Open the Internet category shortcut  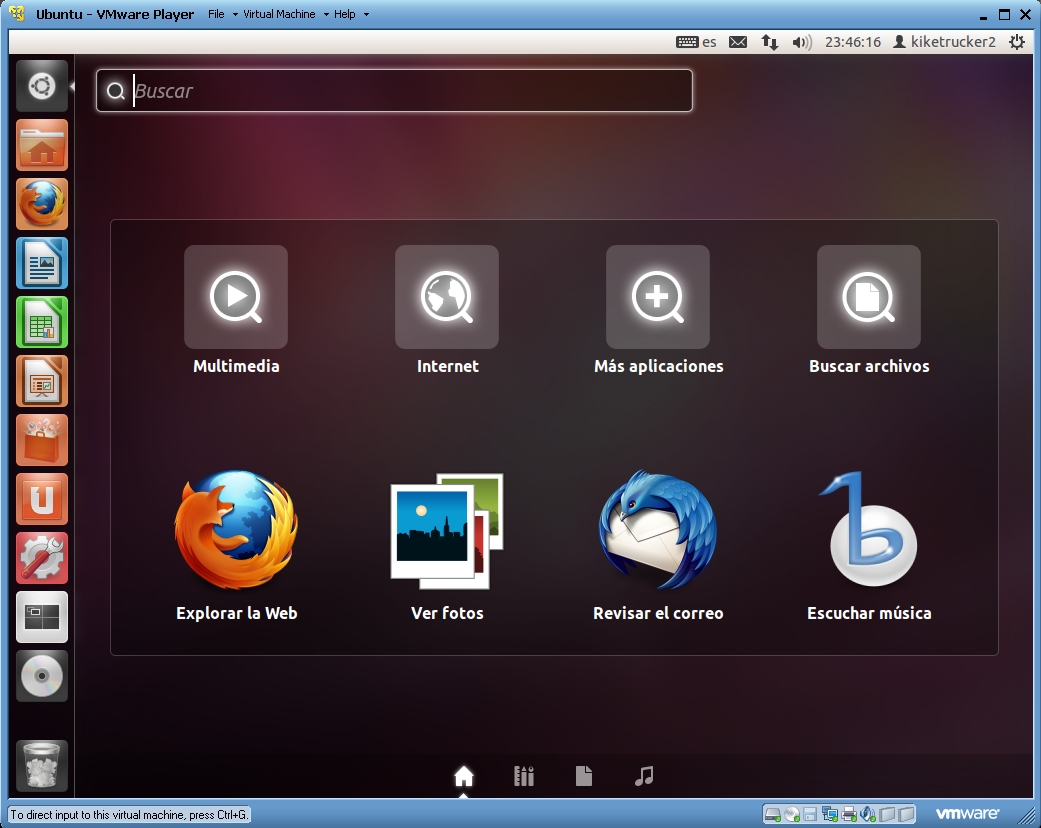447,297
